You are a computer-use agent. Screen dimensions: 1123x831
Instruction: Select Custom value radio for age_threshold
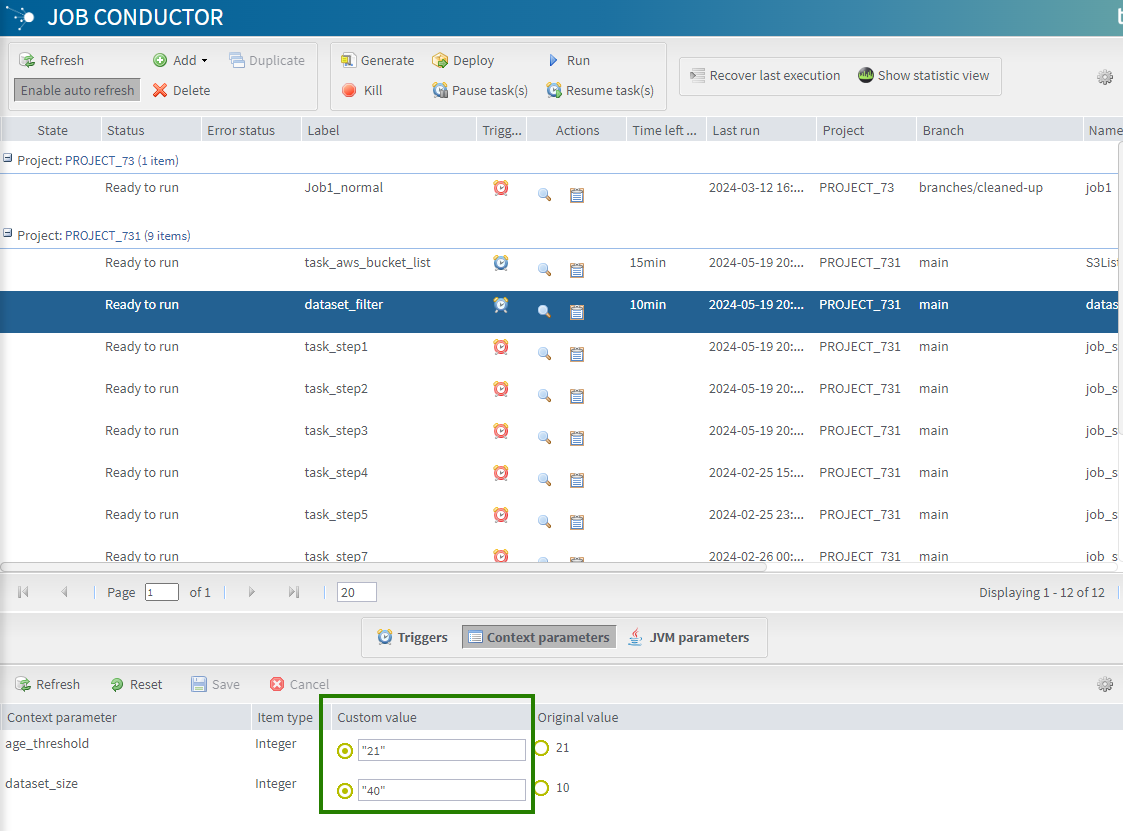click(344, 750)
